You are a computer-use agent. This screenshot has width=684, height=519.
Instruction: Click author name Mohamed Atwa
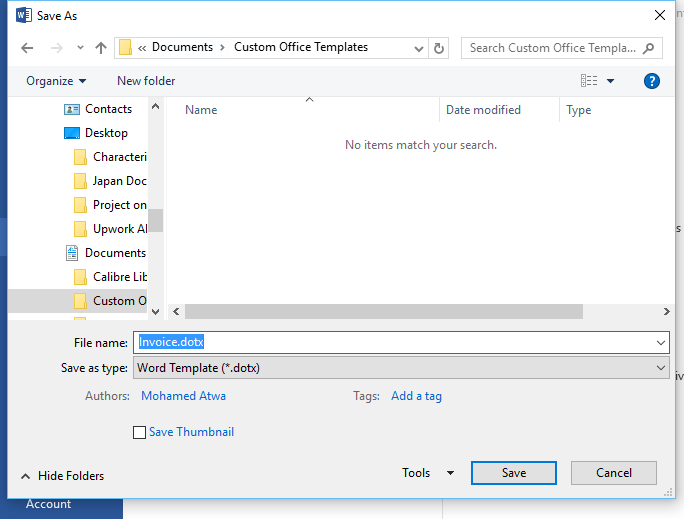[x=184, y=396]
